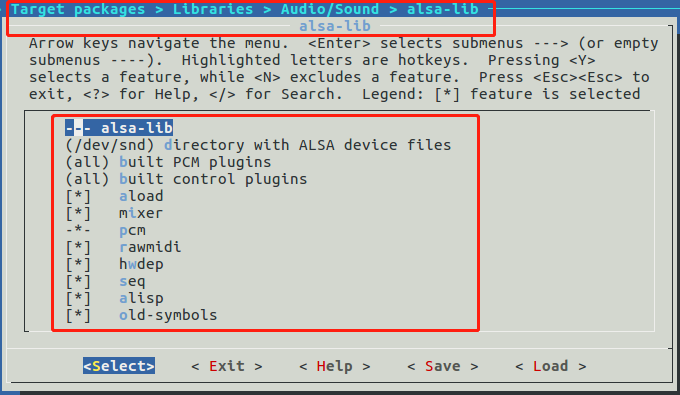Go to Audio/Sound in breadcrumb path
The width and height of the screenshot is (680, 395).
point(330,9)
